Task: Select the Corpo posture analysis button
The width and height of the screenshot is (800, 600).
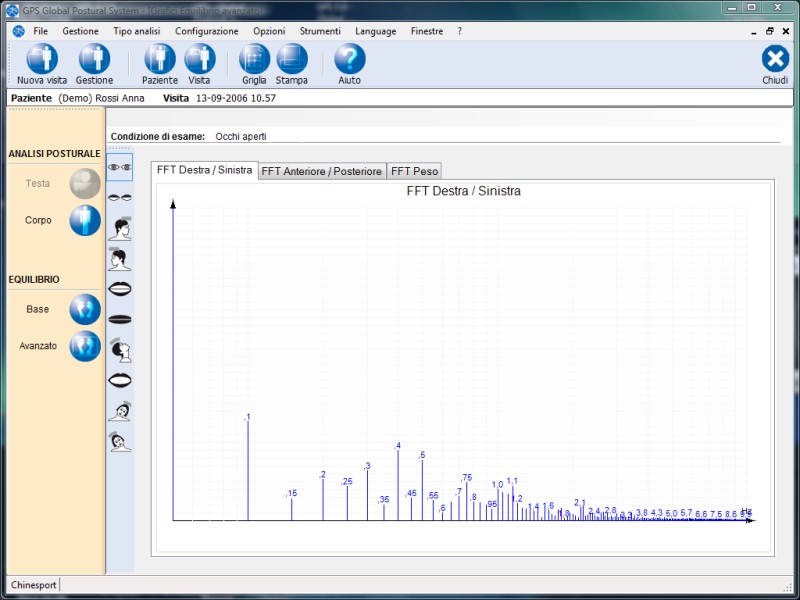Action: [85, 220]
